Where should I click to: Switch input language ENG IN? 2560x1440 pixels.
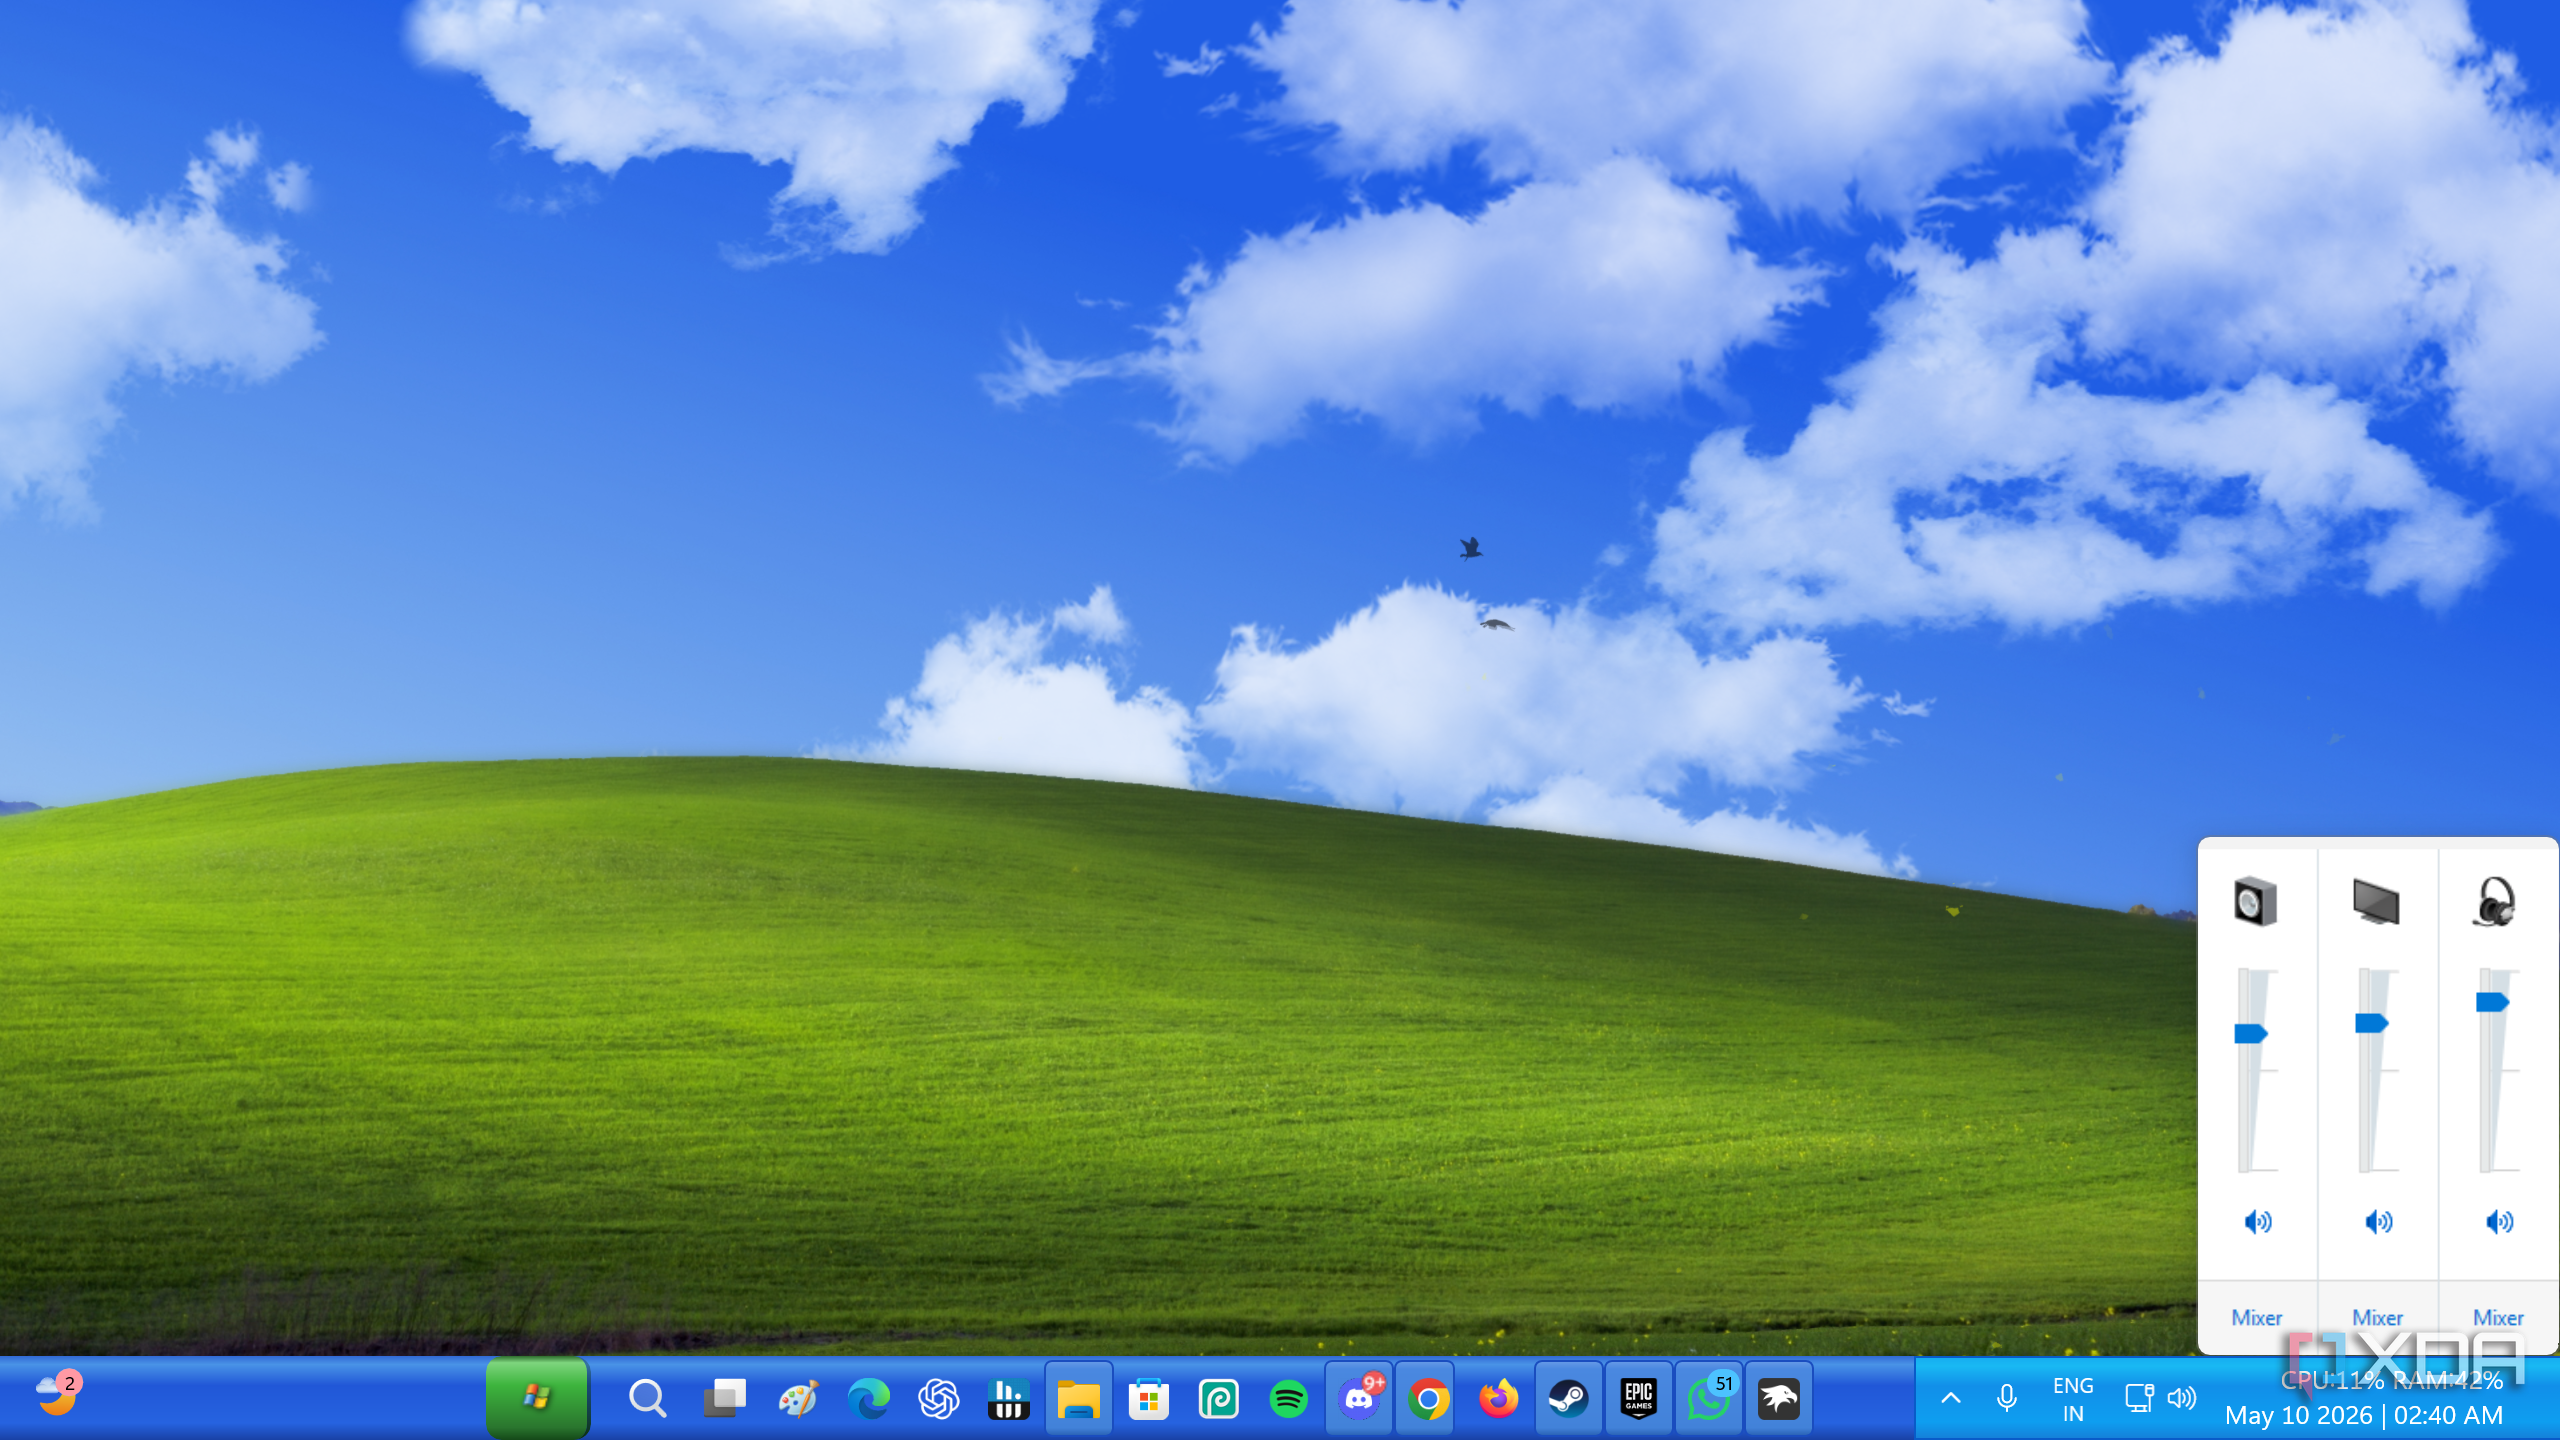pos(2073,1399)
